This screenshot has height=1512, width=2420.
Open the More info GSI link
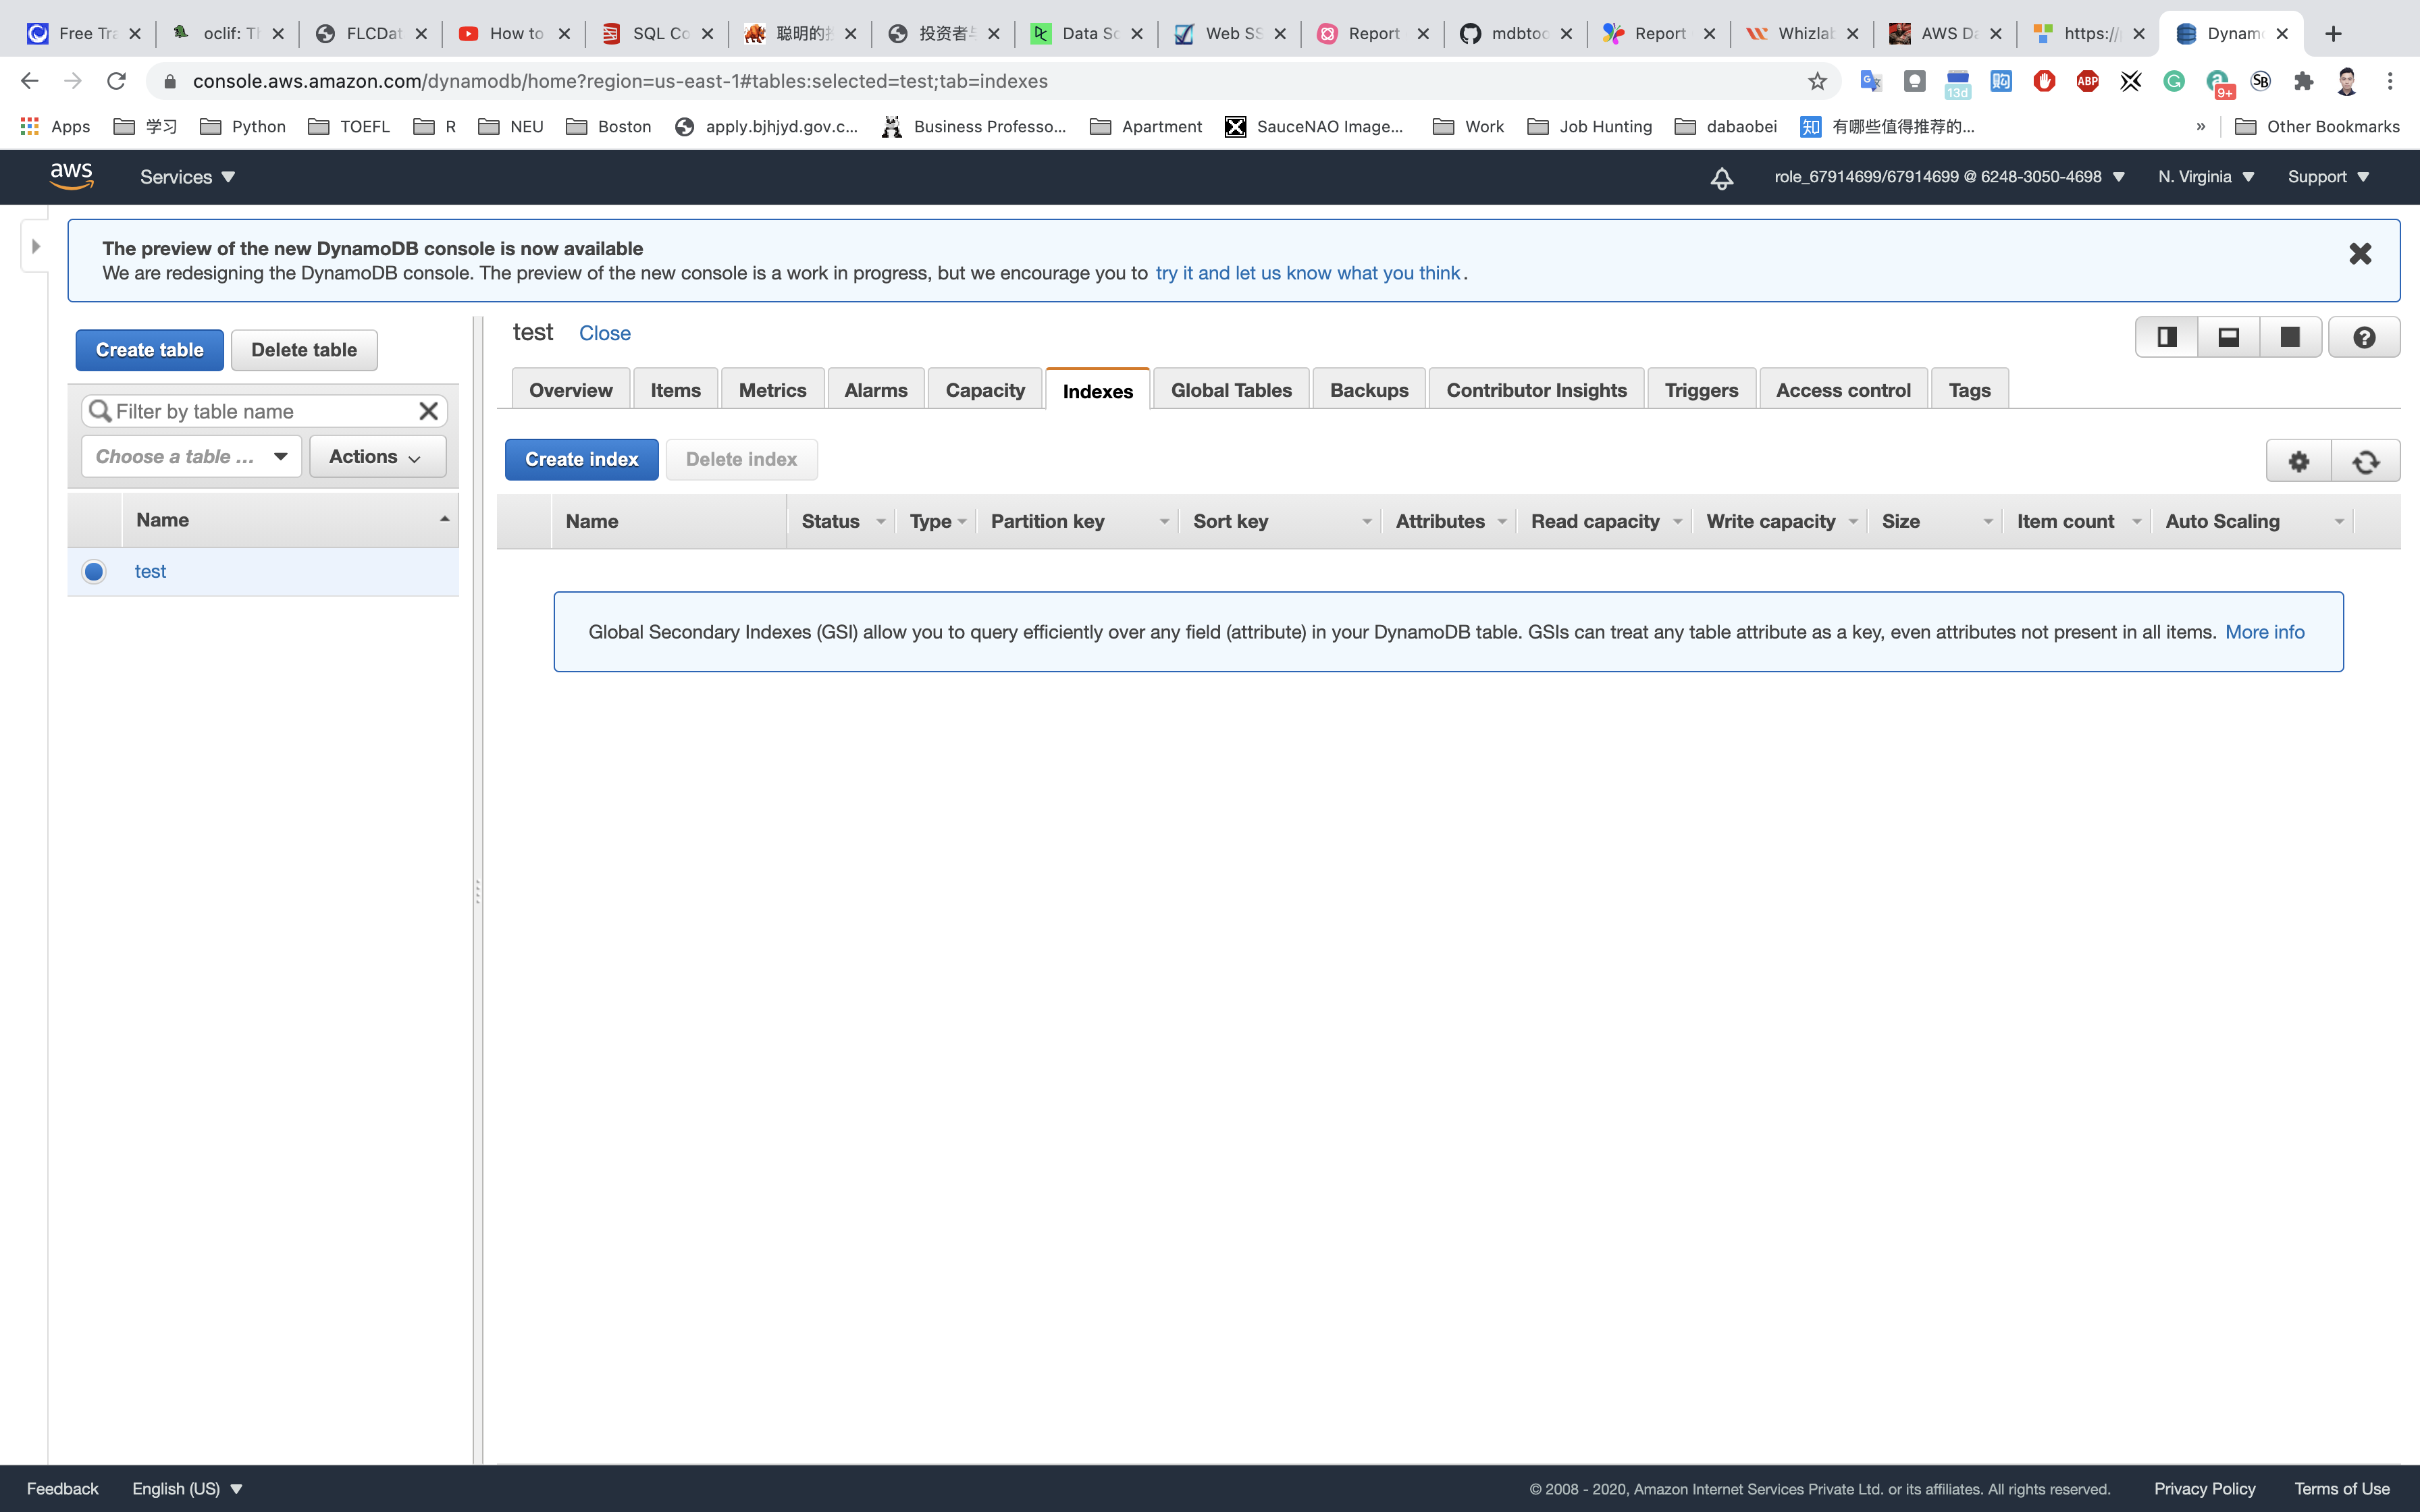[x=2264, y=632]
